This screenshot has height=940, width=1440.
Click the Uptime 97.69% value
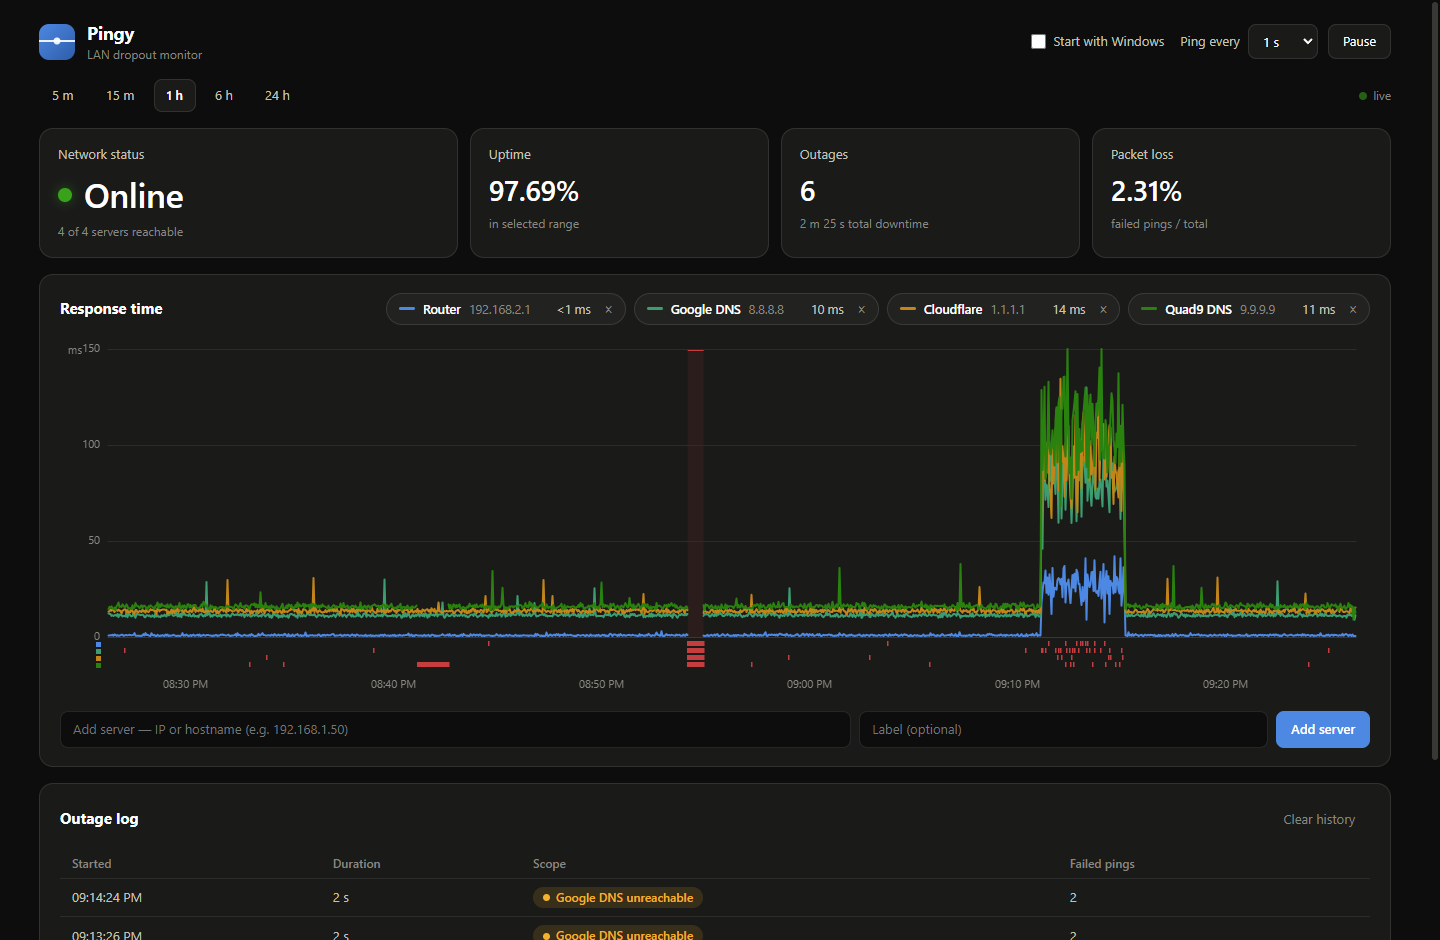point(534,191)
